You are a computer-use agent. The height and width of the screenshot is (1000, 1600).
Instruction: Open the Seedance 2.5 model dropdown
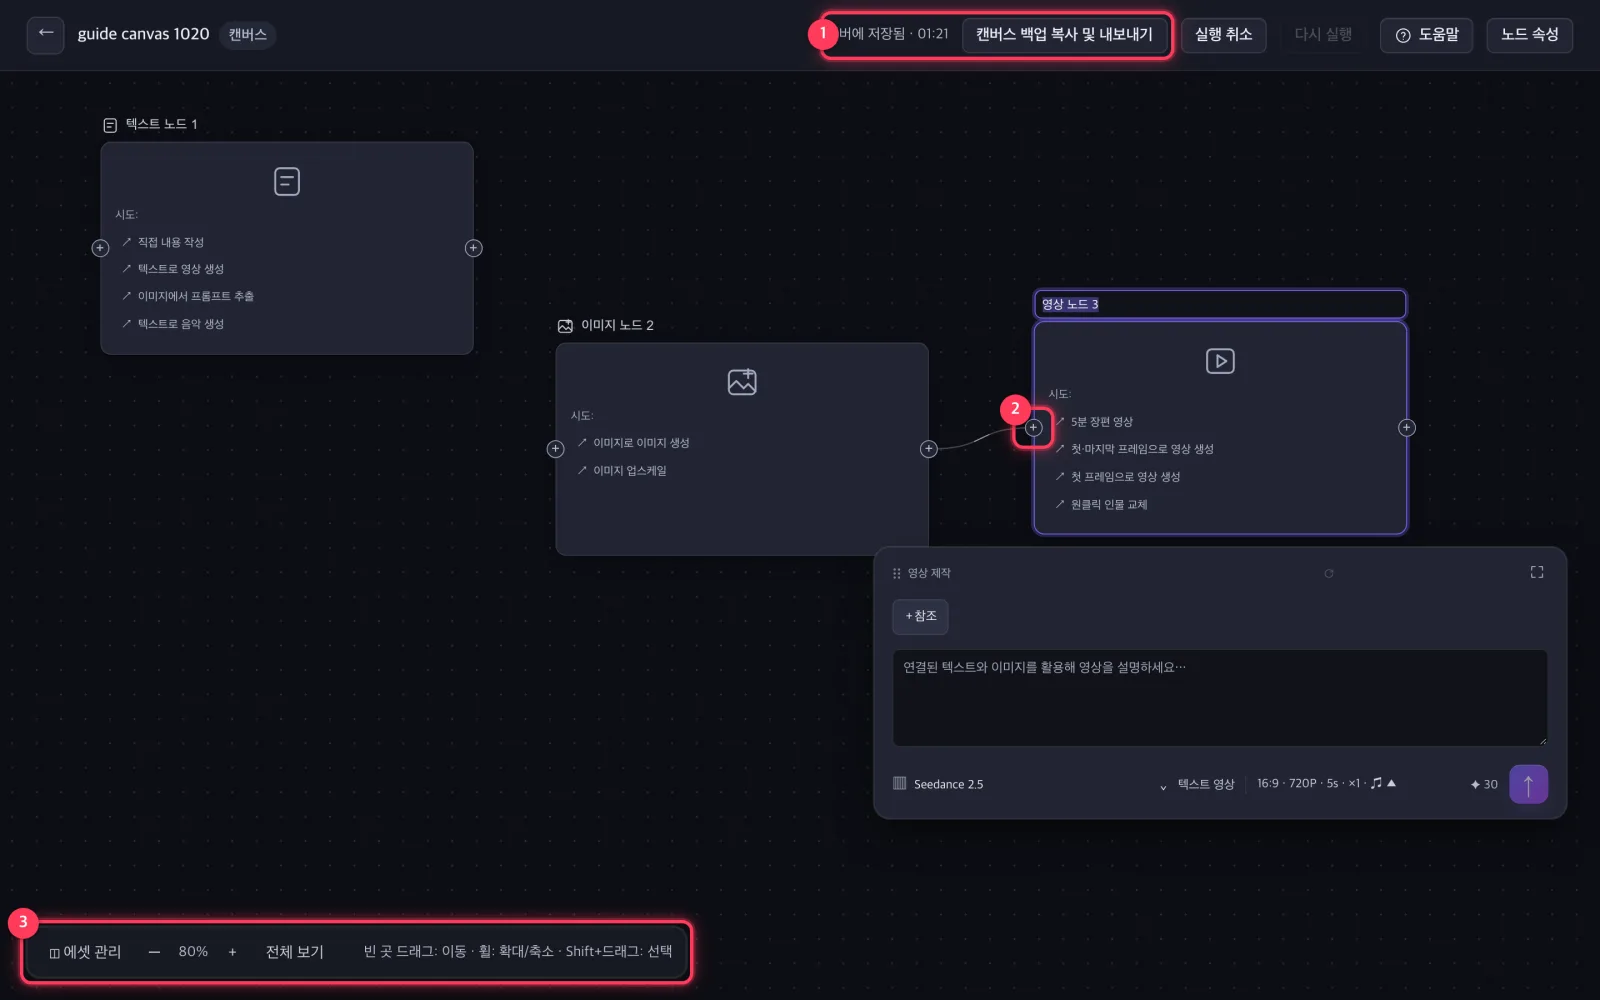tap(1030, 784)
